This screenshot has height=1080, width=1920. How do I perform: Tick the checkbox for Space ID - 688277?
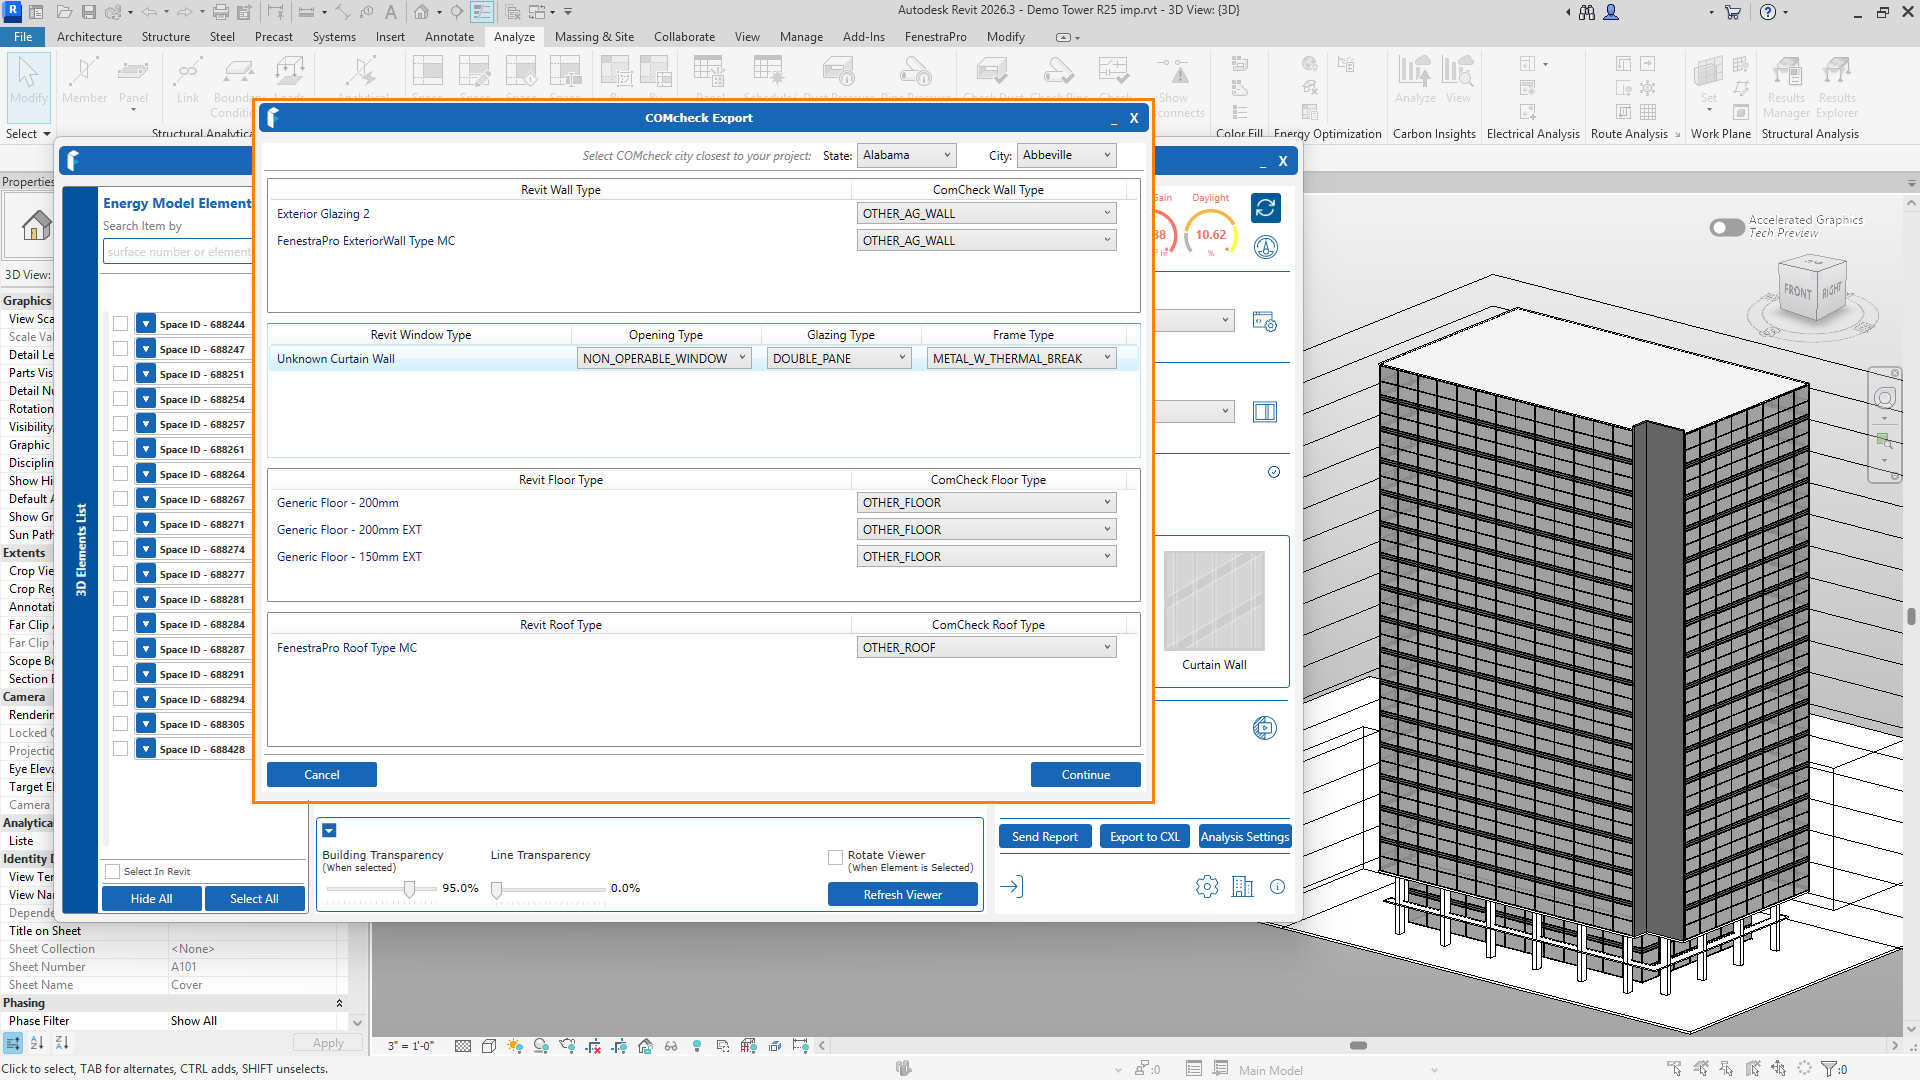[120, 574]
